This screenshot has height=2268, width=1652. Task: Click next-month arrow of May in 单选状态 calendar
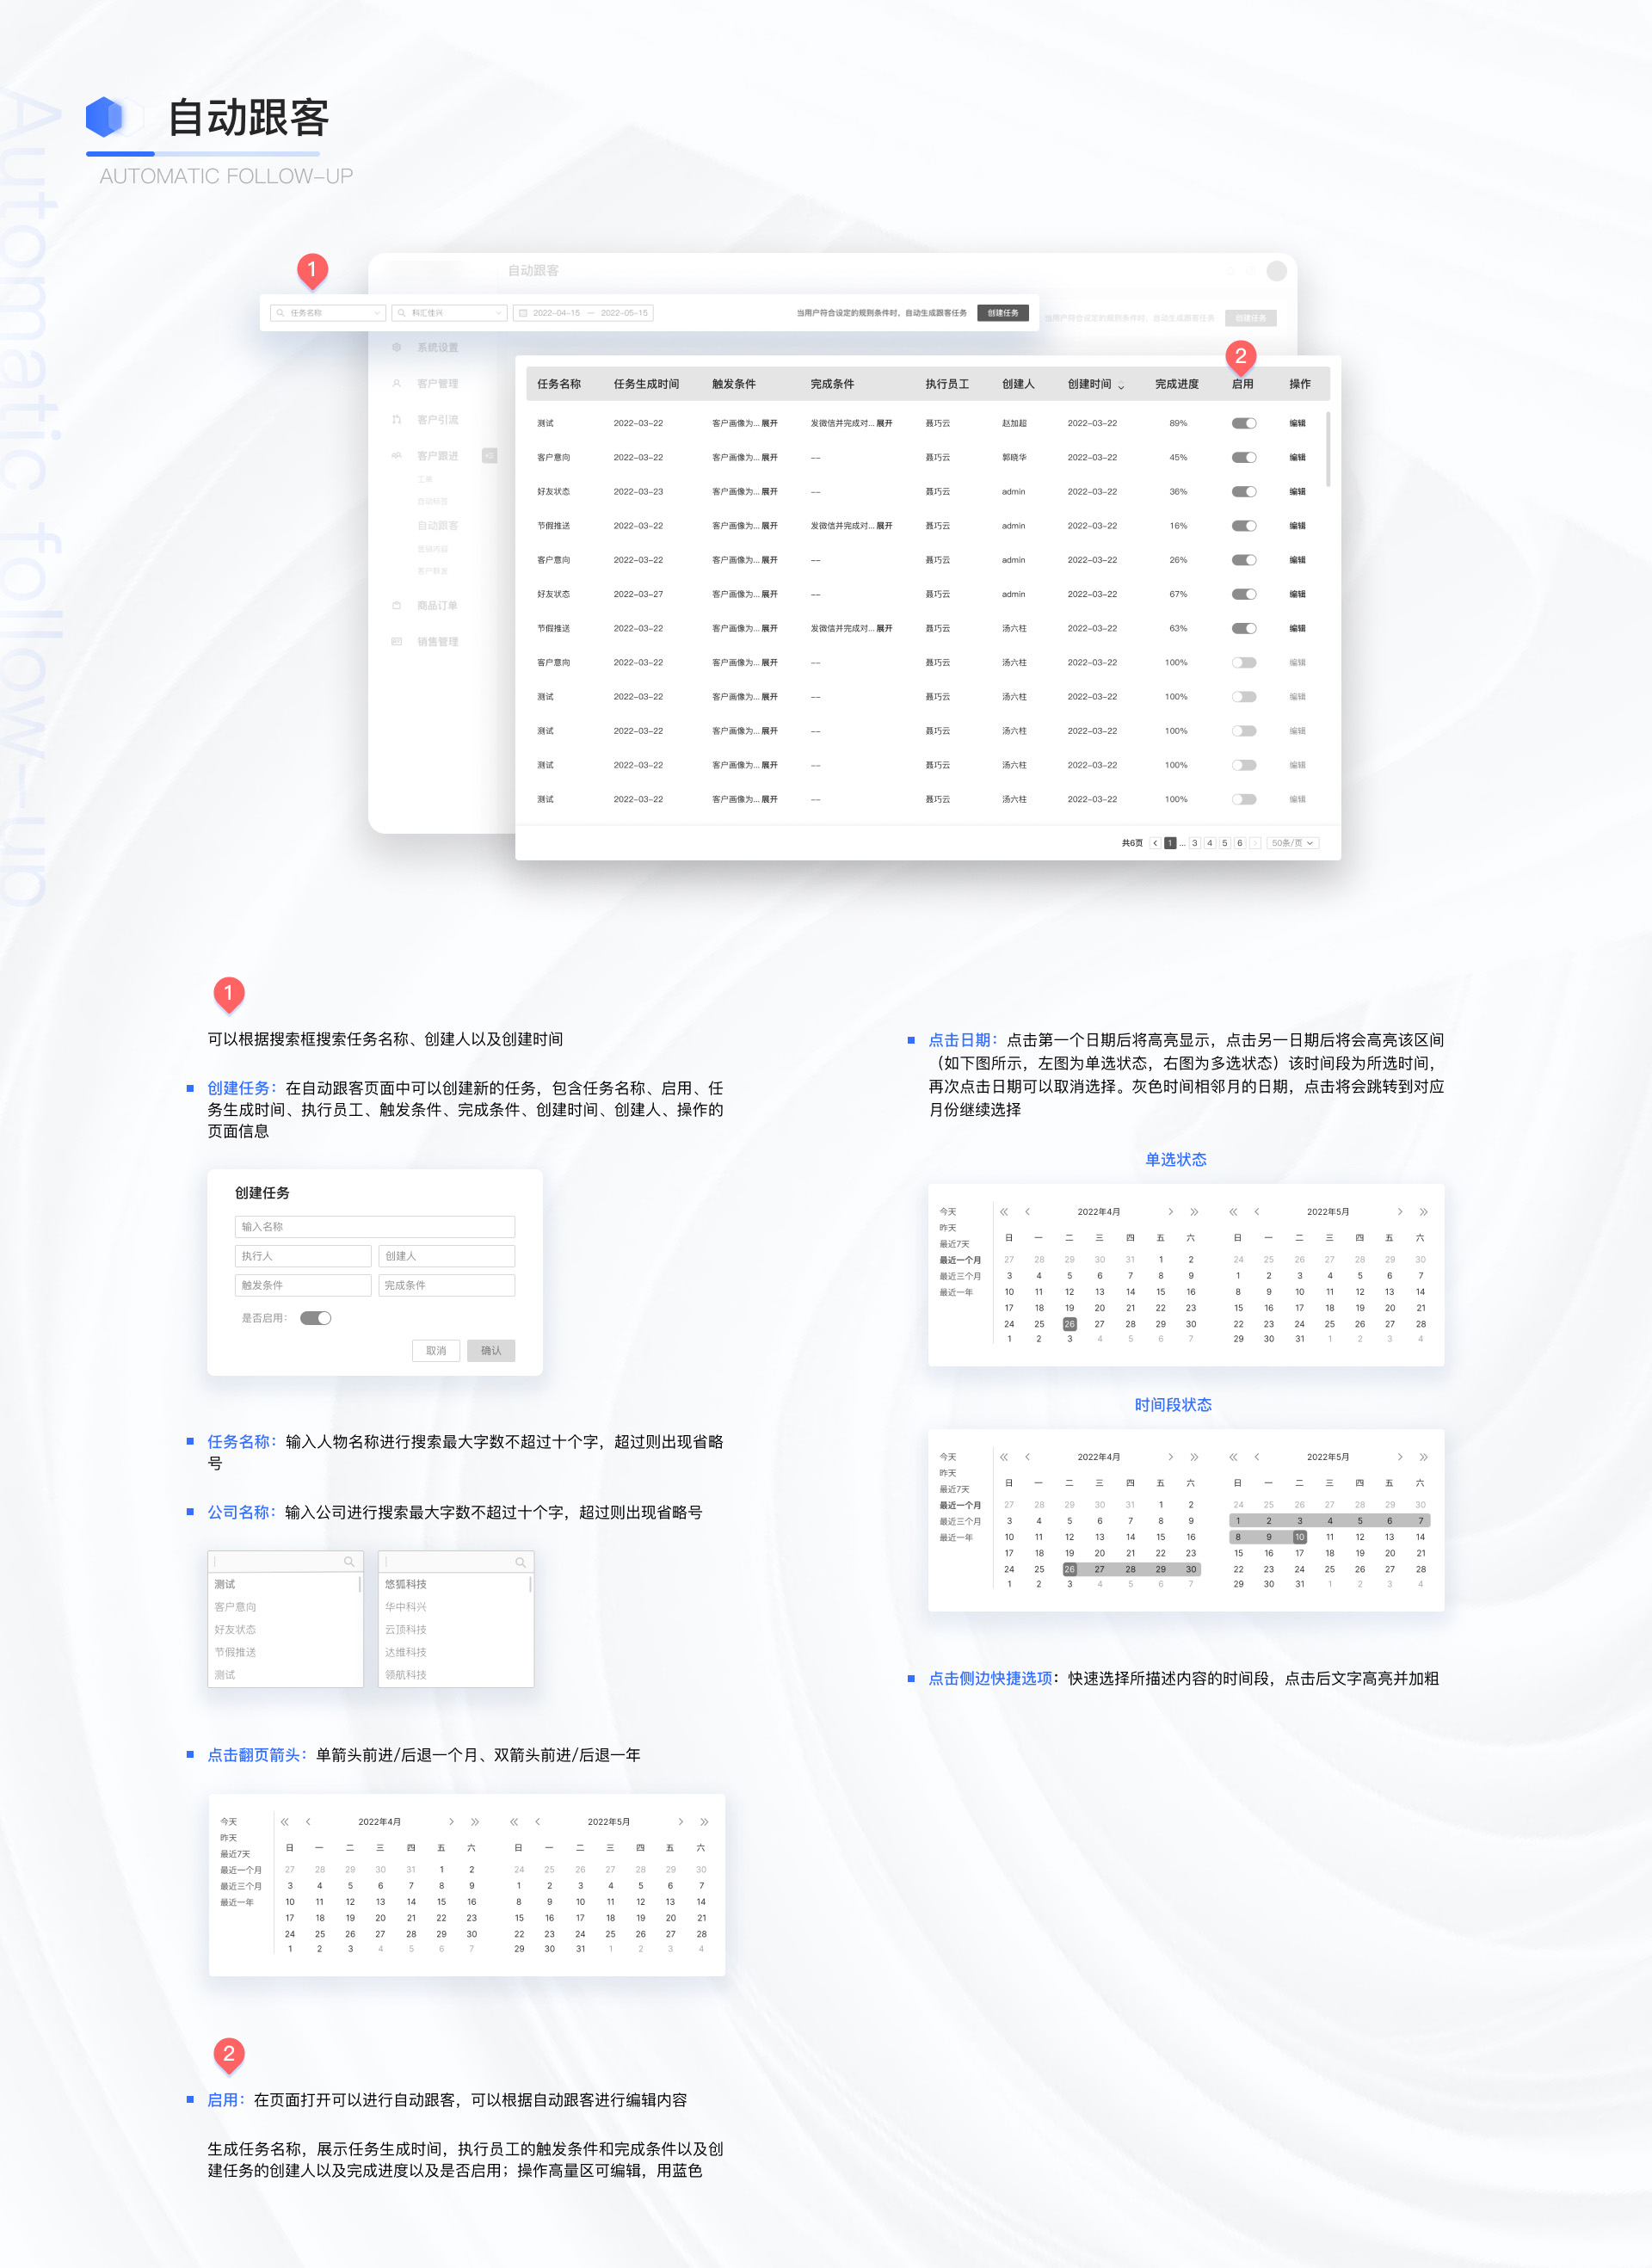(1400, 1211)
